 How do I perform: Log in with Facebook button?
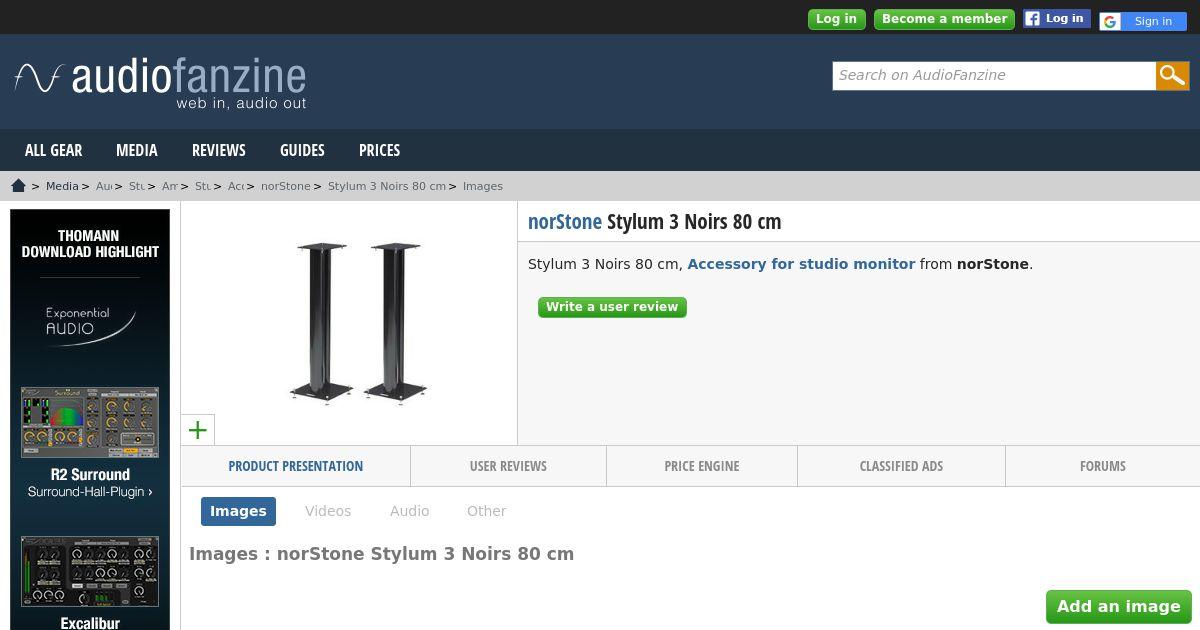[x=1056, y=18]
